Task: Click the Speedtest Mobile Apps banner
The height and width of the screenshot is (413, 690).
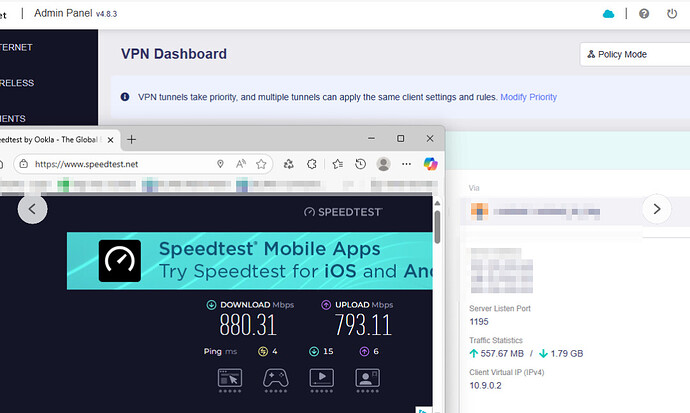Action: [250, 261]
